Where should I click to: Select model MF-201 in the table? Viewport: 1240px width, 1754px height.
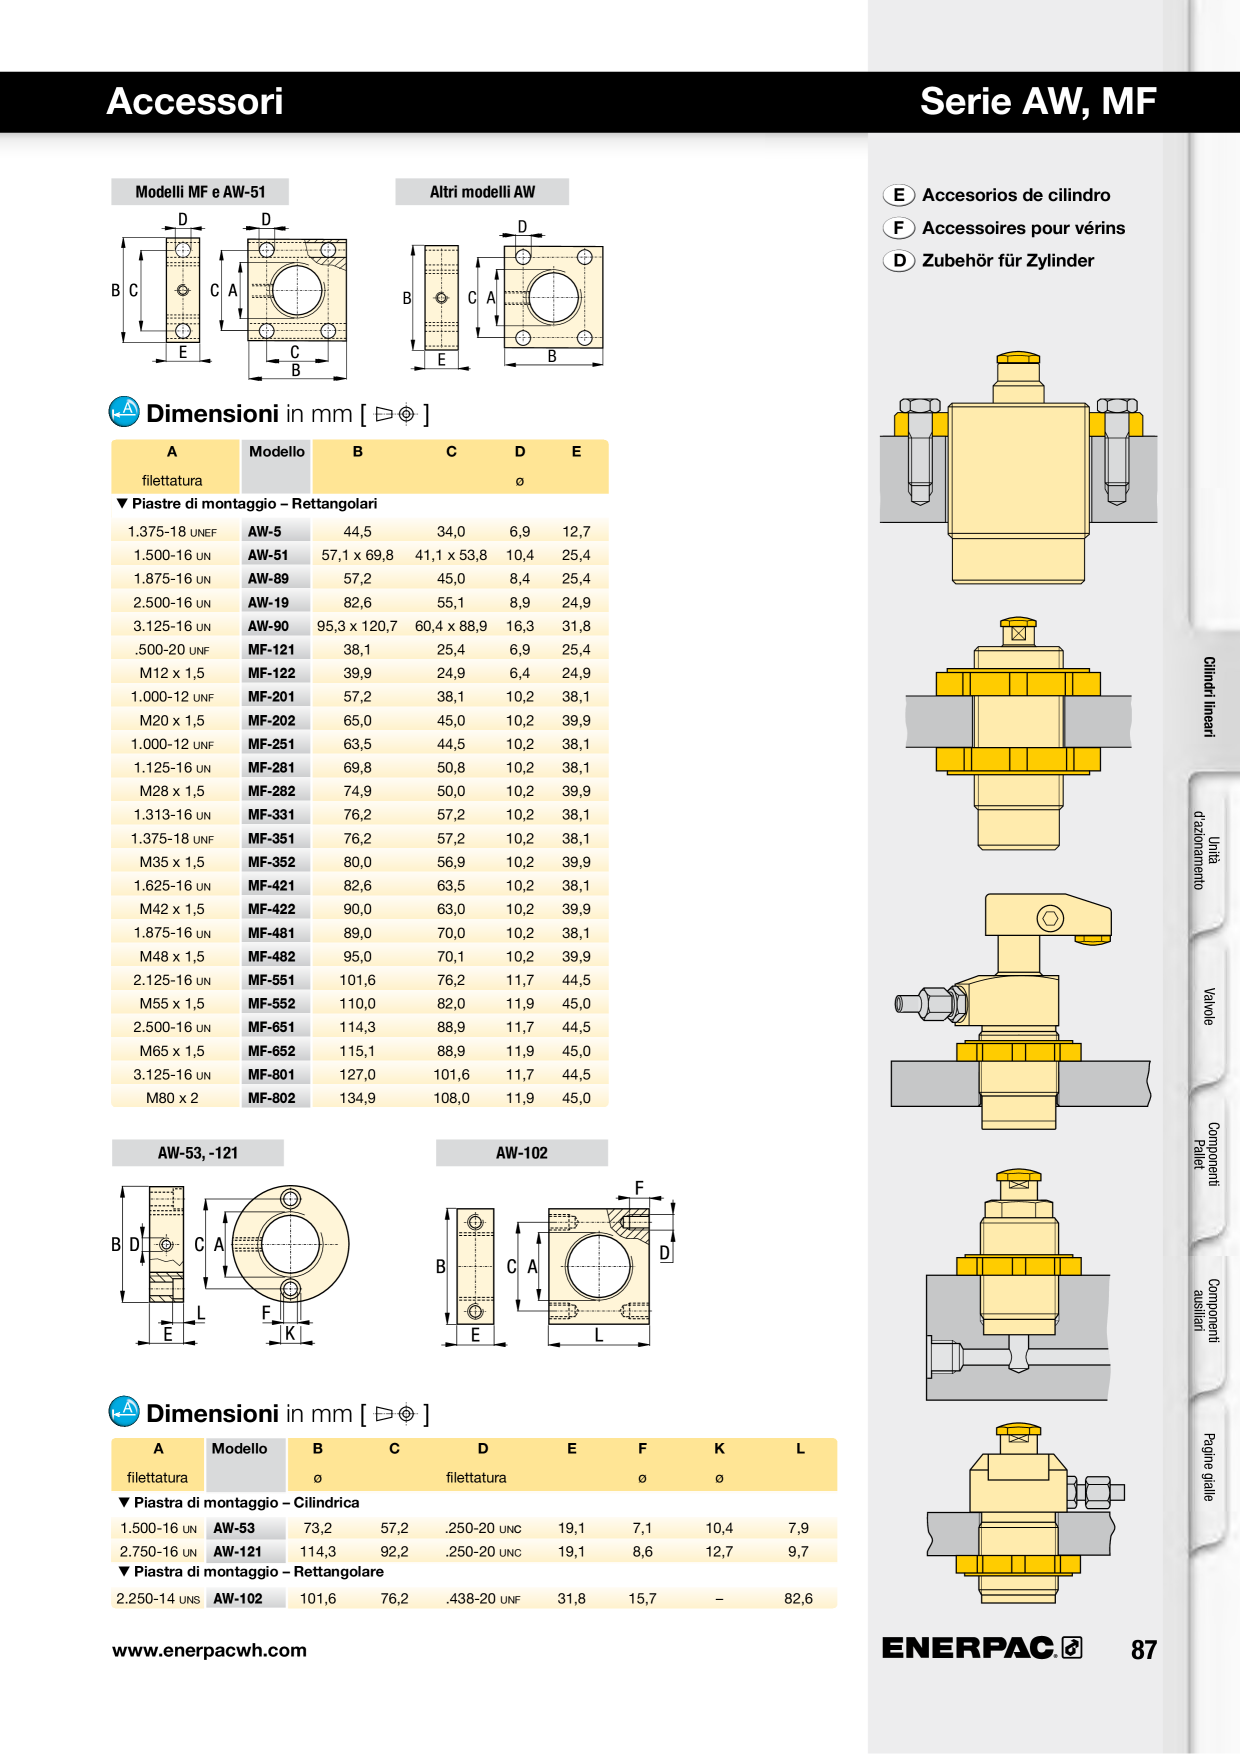[276, 697]
